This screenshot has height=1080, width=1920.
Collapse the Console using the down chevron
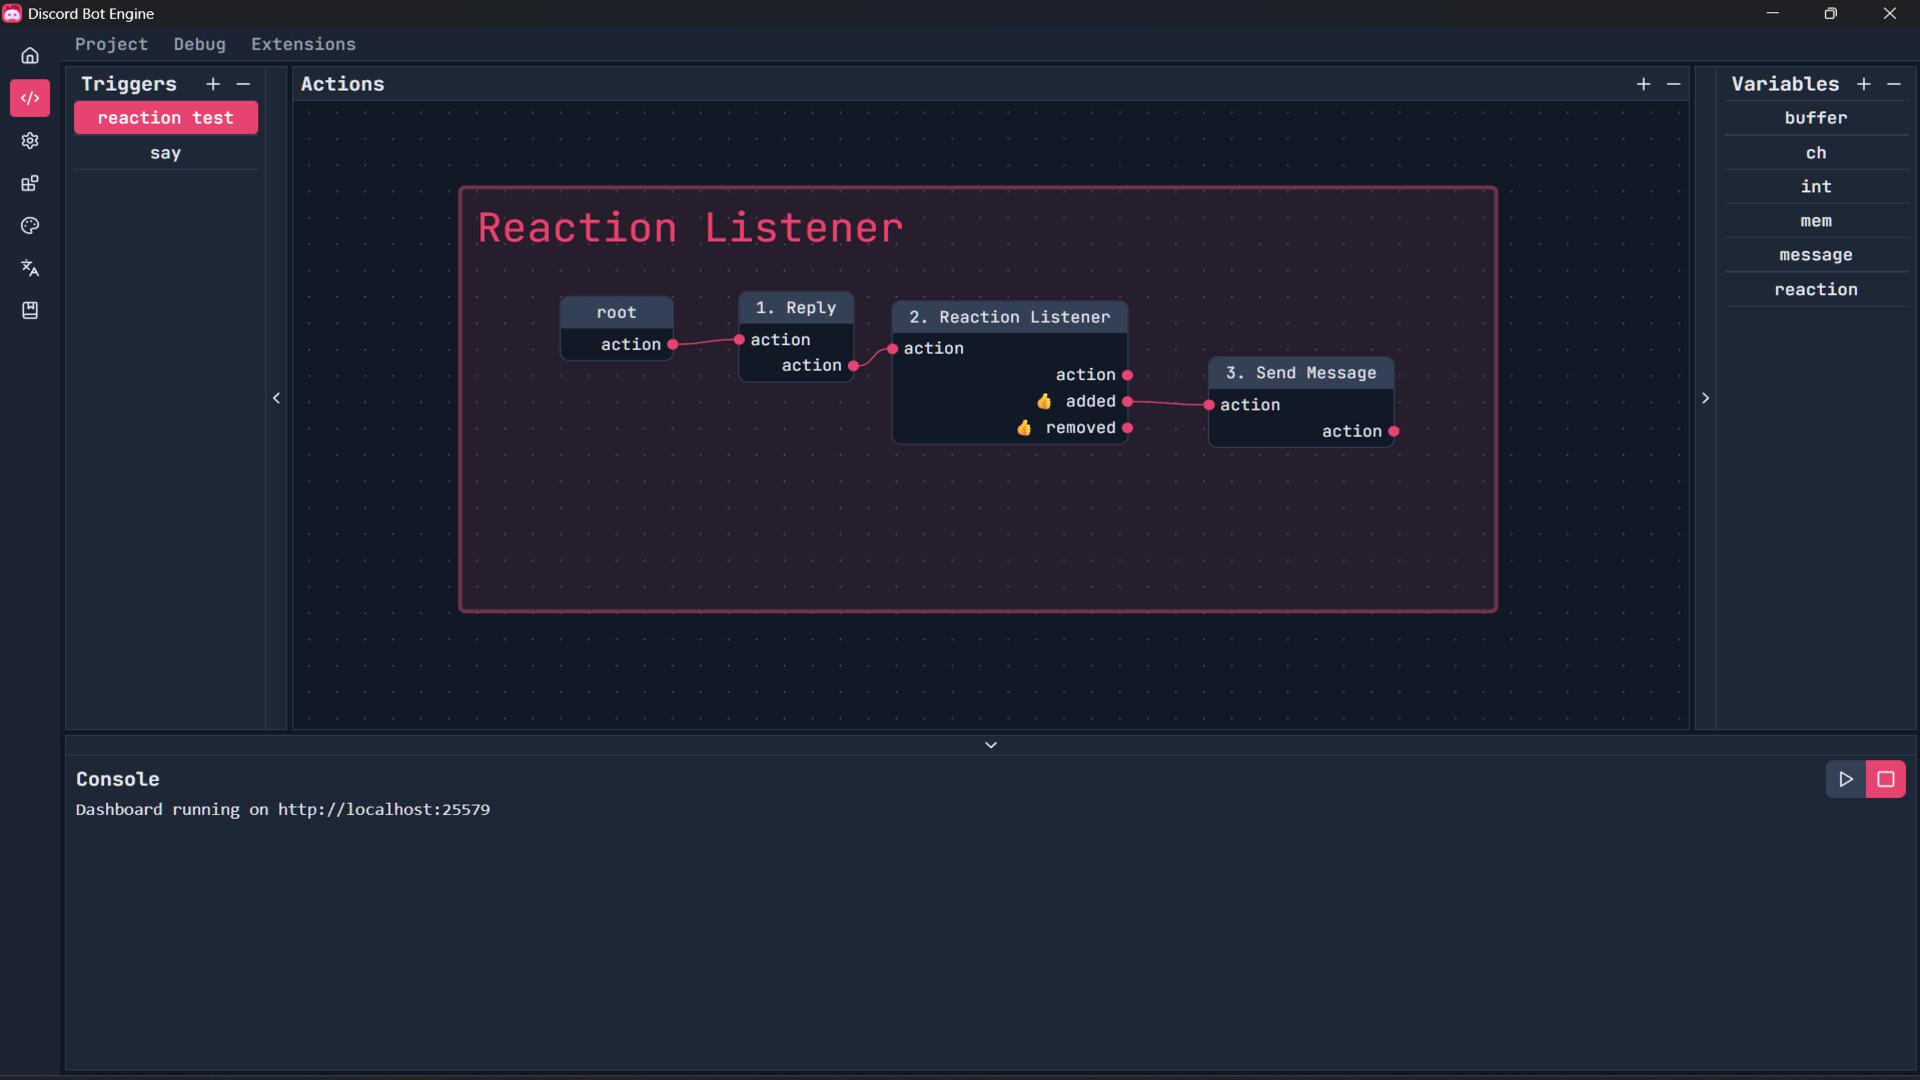[x=990, y=744]
